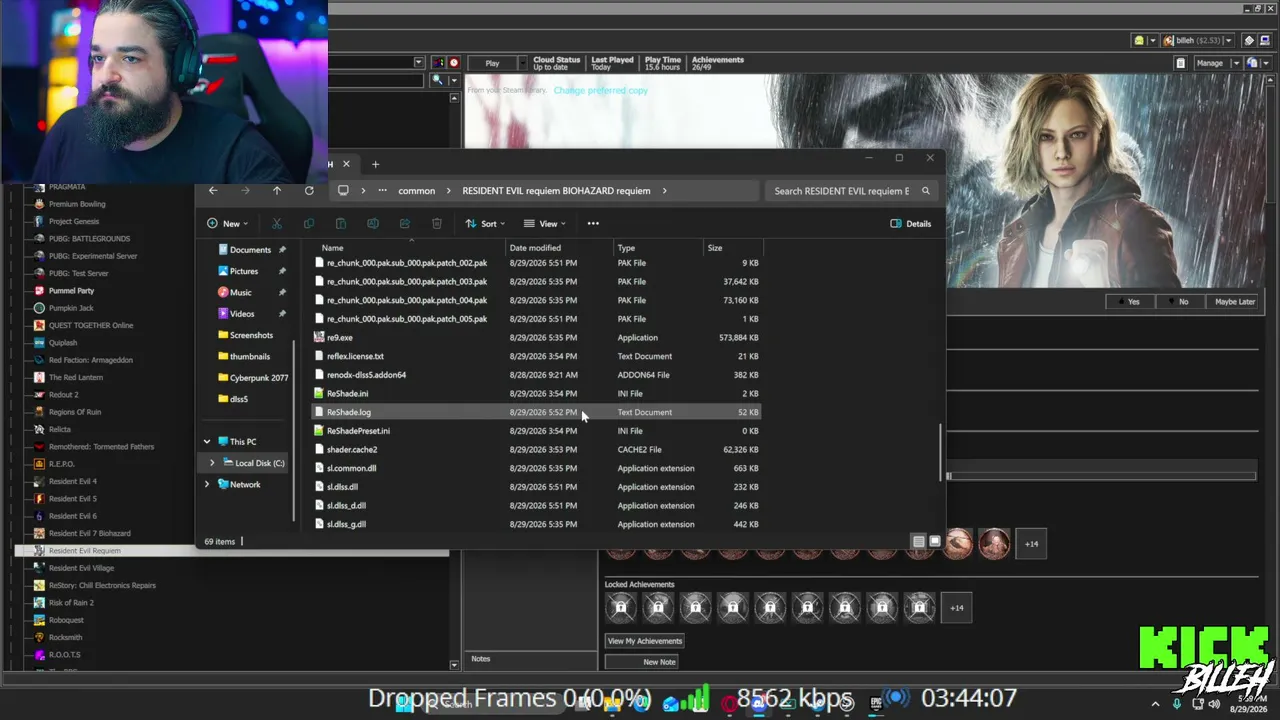Expand the This PC tree node
The height and width of the screenshot is (720, 1280).
pos(207,442)
